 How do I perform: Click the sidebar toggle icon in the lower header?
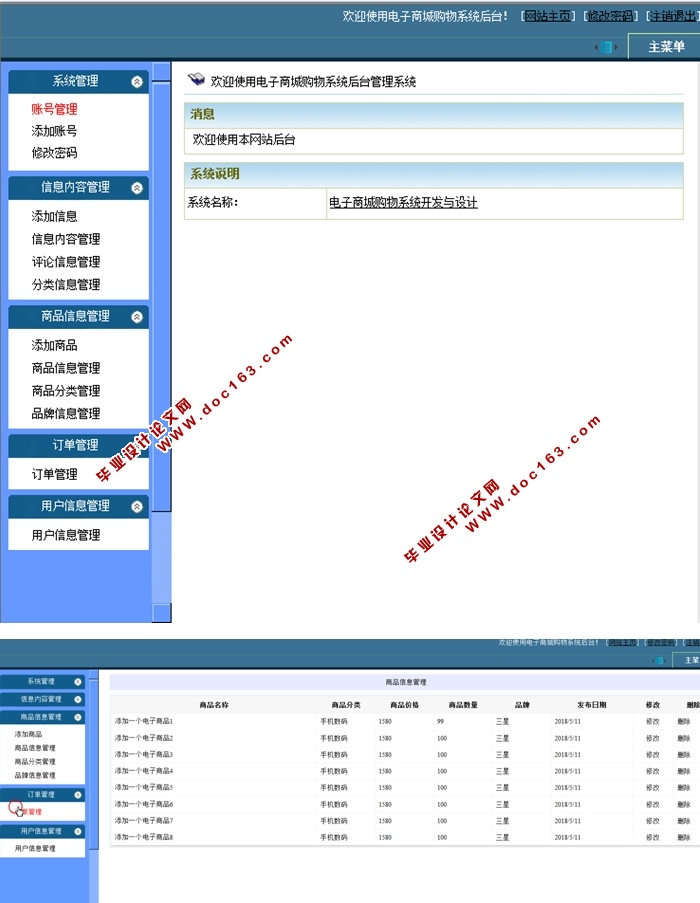tap(659, 660)
